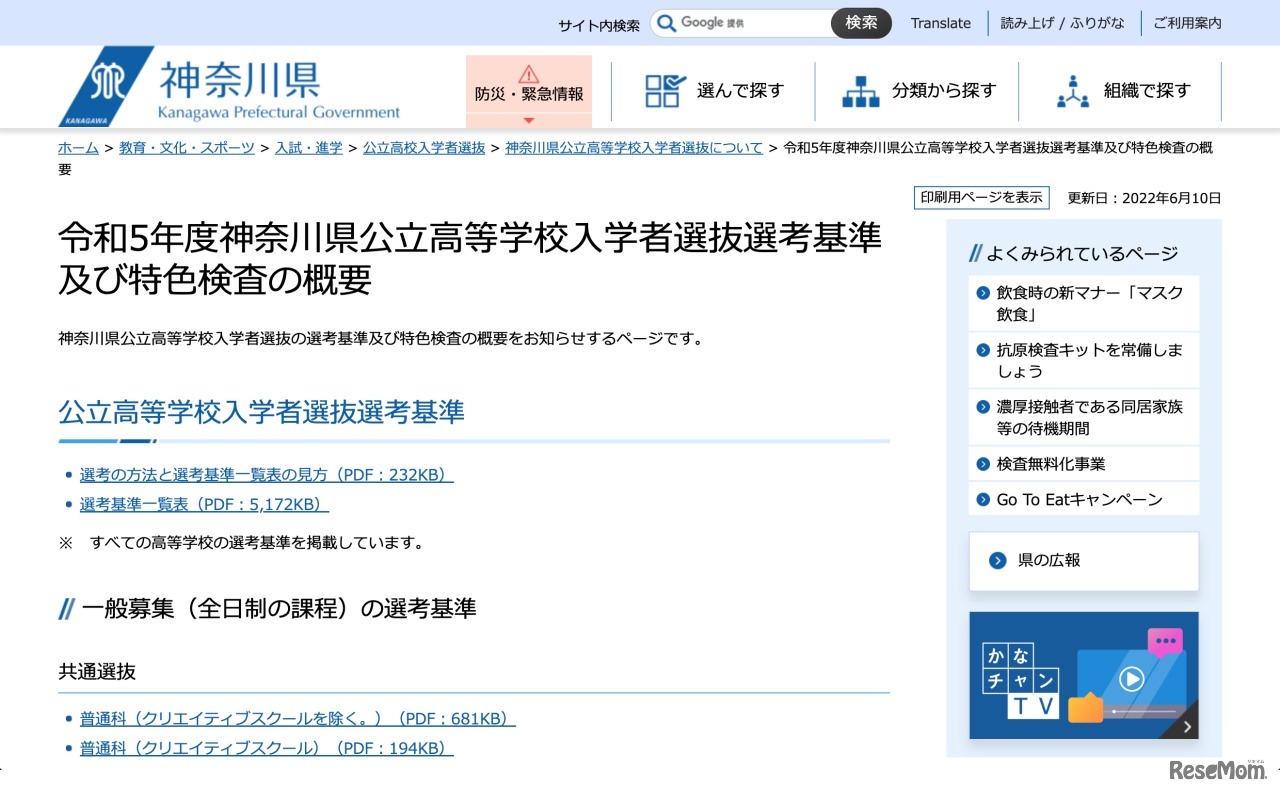Viewport: 1280px width, 793px height.
Task: Open 入試・進学 breadcrumb link
Action: pyautogui.click(x=309, y=148)
